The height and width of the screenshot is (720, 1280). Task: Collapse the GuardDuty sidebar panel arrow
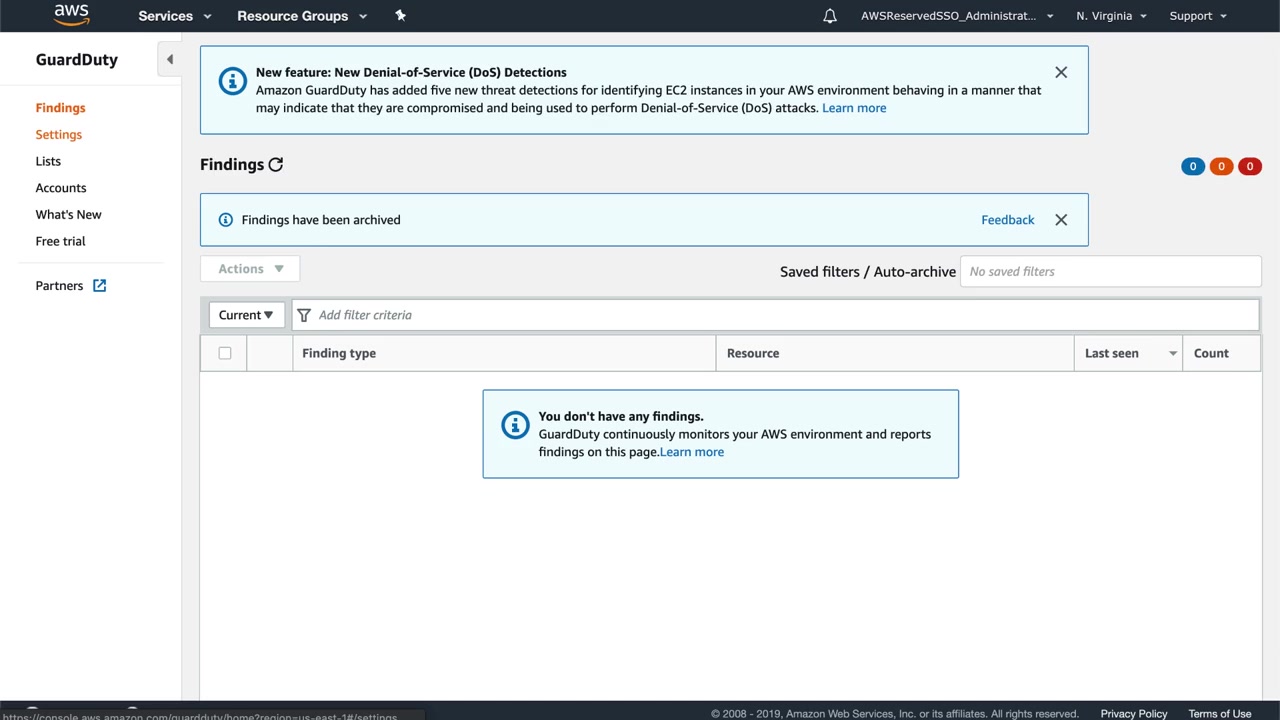(169, 60)
